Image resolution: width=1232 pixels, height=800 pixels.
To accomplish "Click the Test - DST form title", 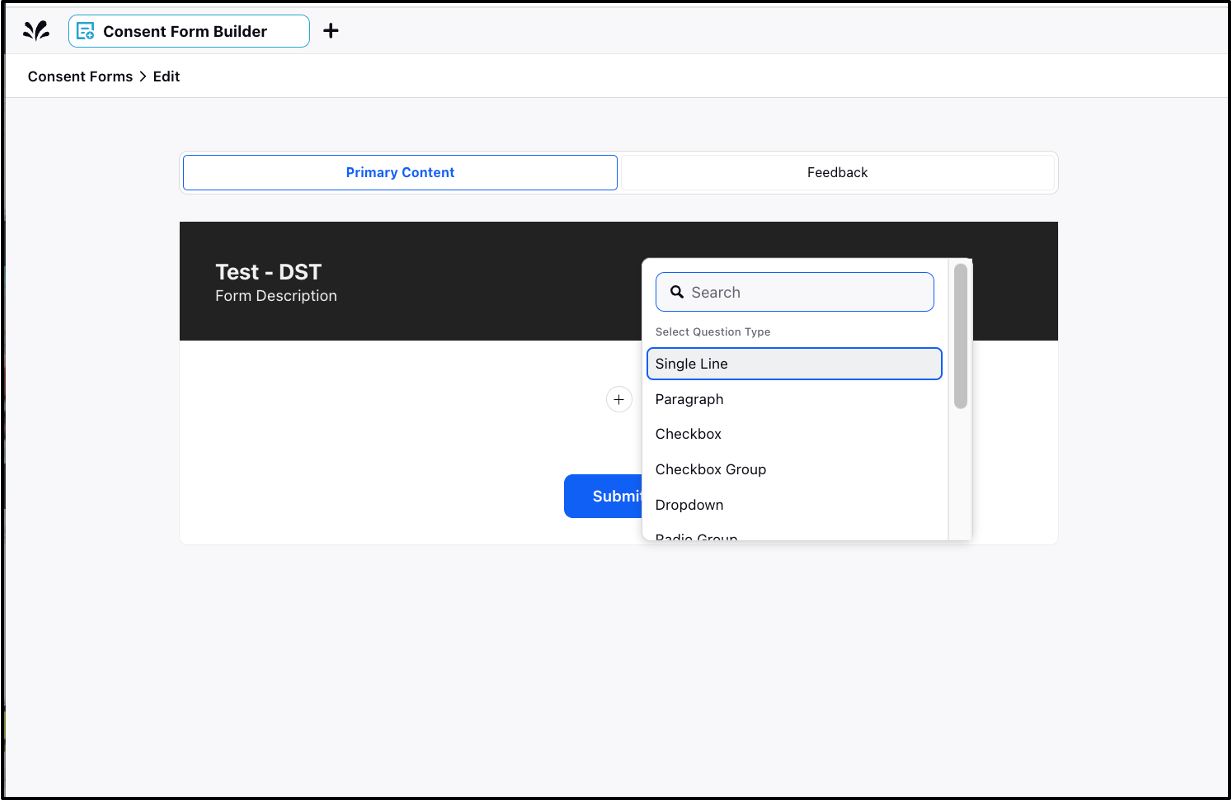I will pos(268,271).
